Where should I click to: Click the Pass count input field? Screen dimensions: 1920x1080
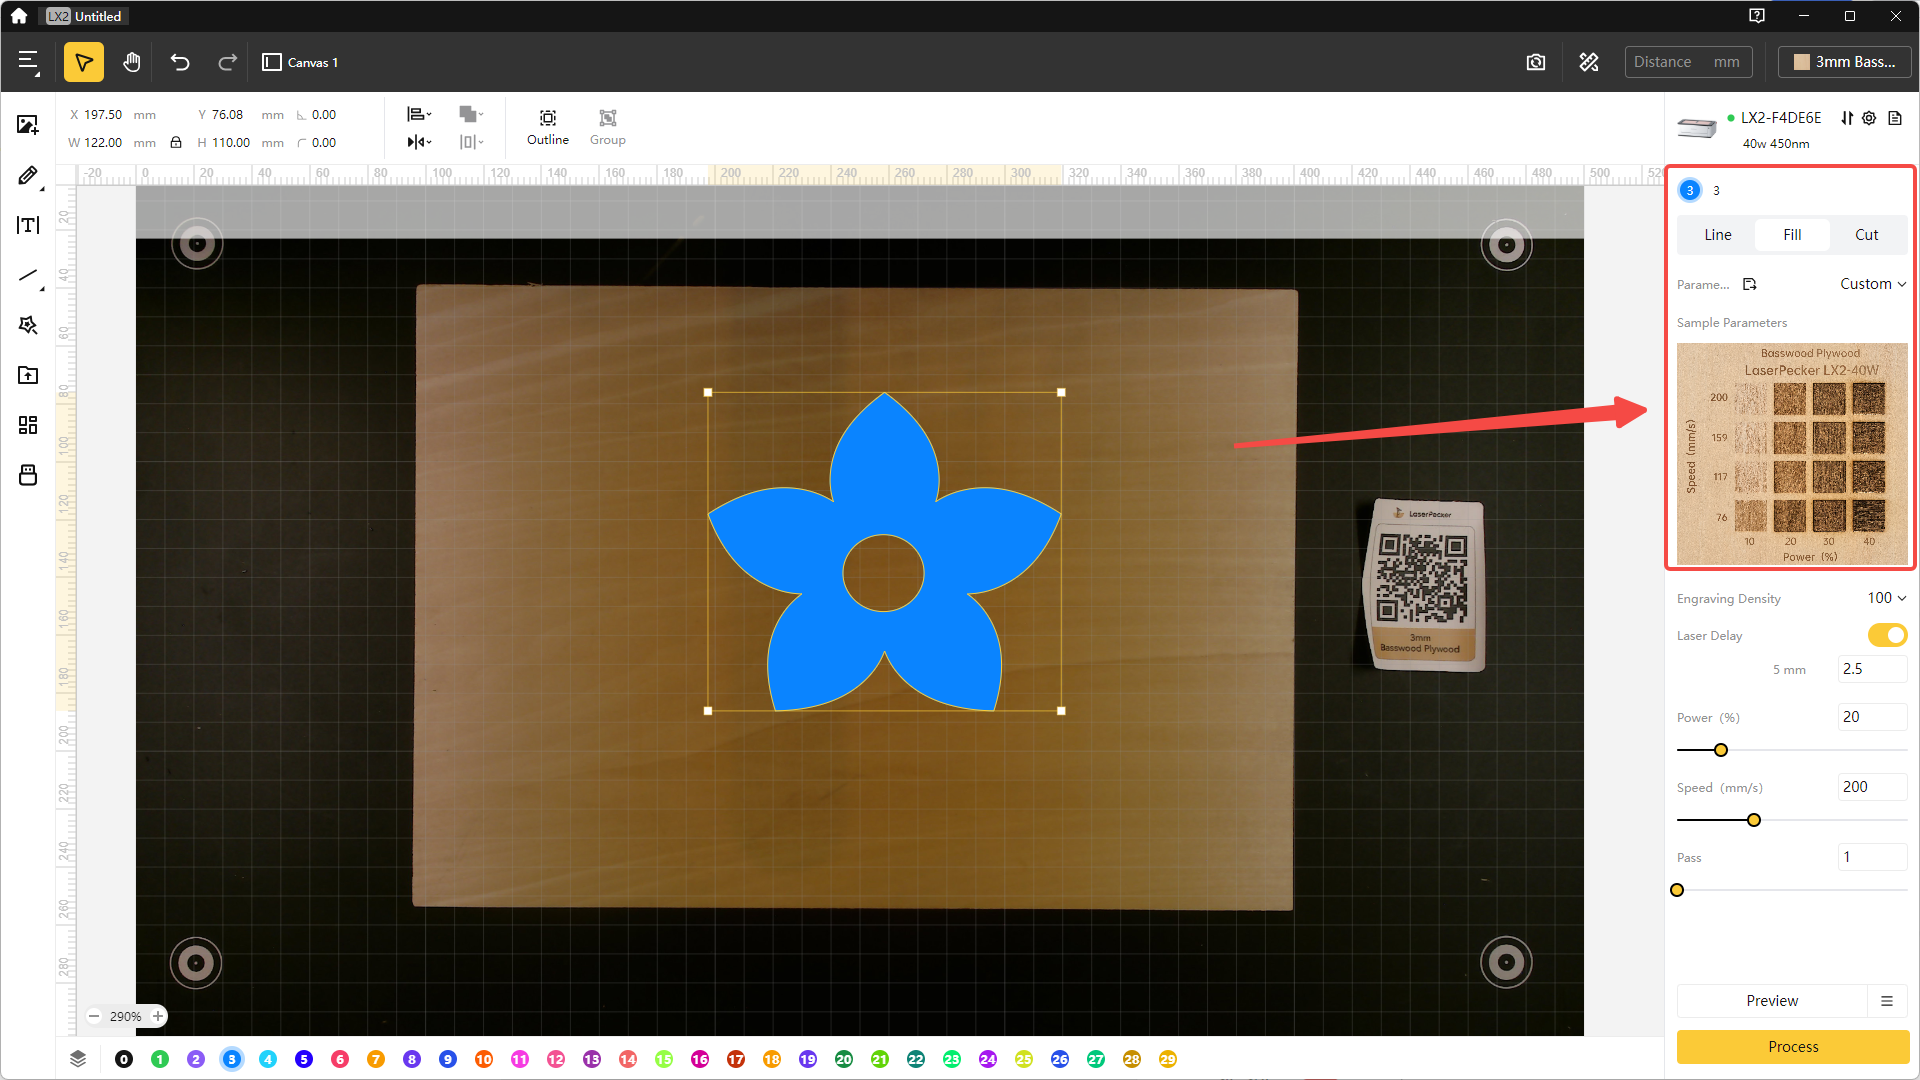coord(1872,857)
